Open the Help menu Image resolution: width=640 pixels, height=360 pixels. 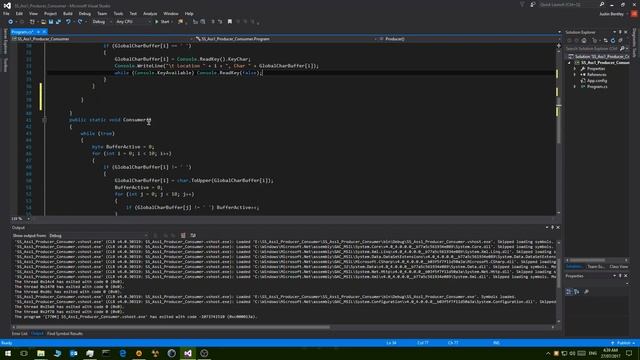pyautogui.click(x=189, y=13)
